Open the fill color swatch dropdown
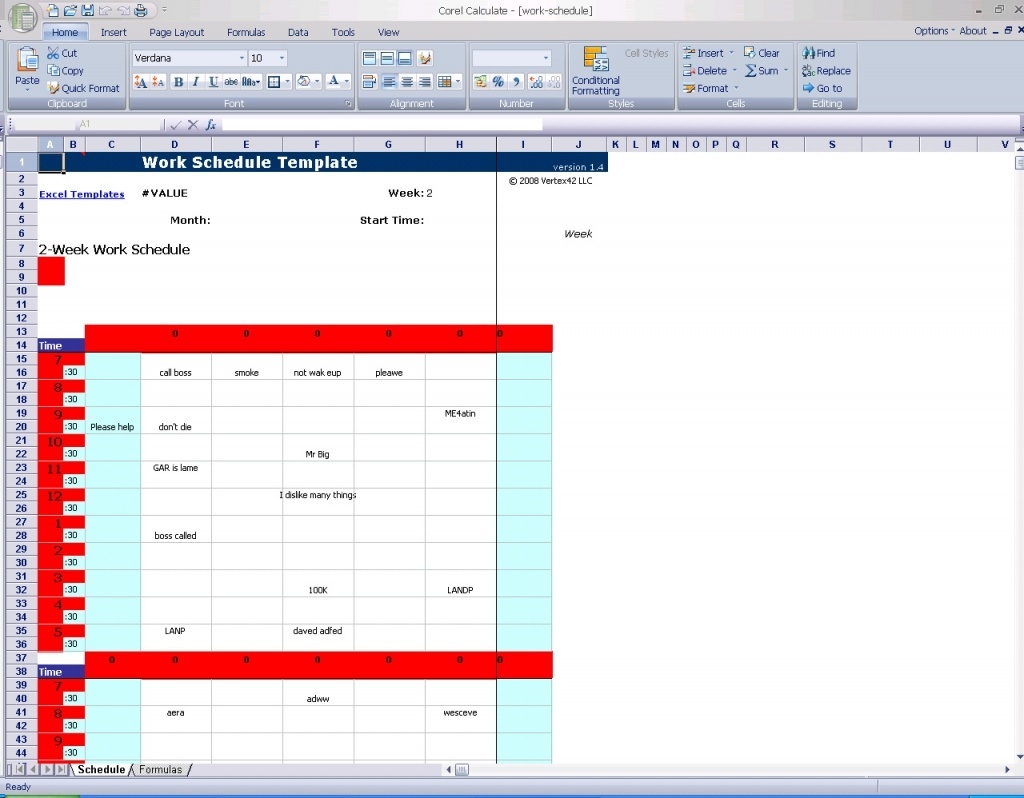 click(316, 82)
